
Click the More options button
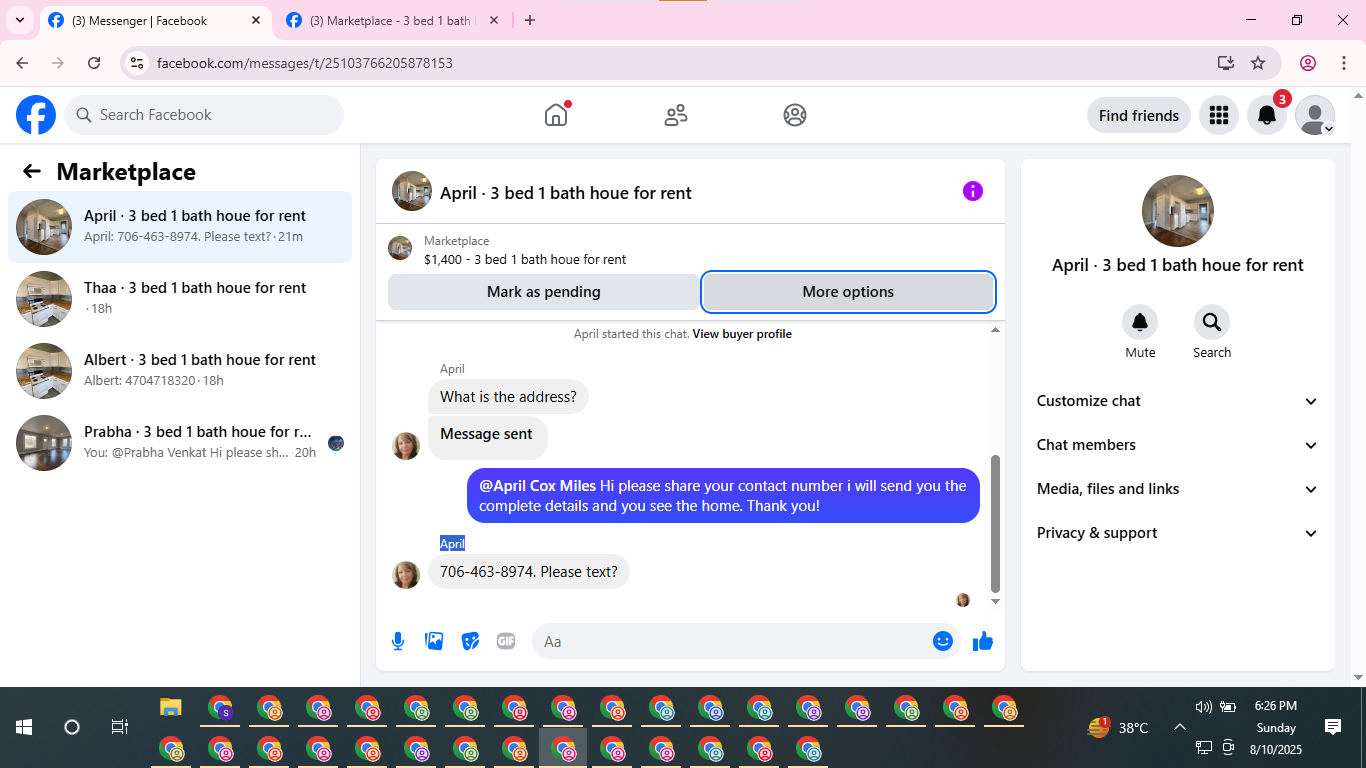(848, 292)
